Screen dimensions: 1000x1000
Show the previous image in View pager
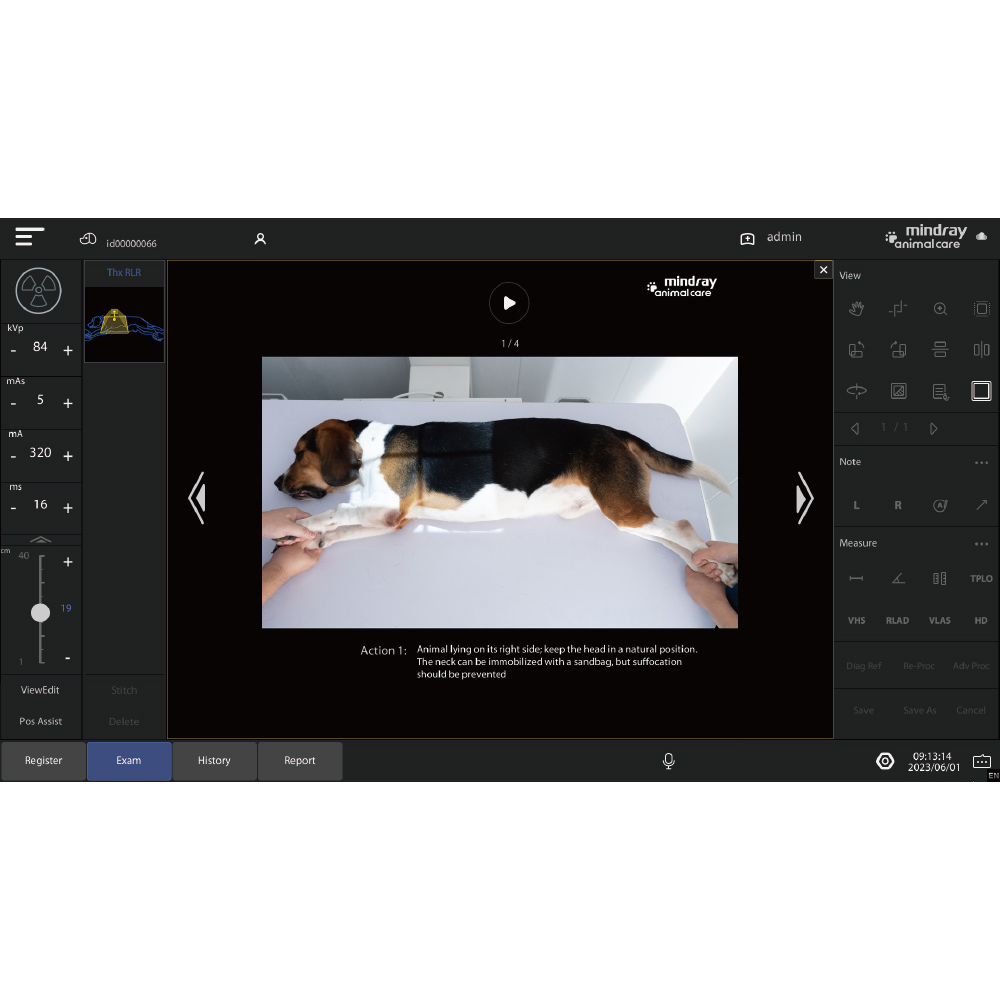[x=855, y=429]
